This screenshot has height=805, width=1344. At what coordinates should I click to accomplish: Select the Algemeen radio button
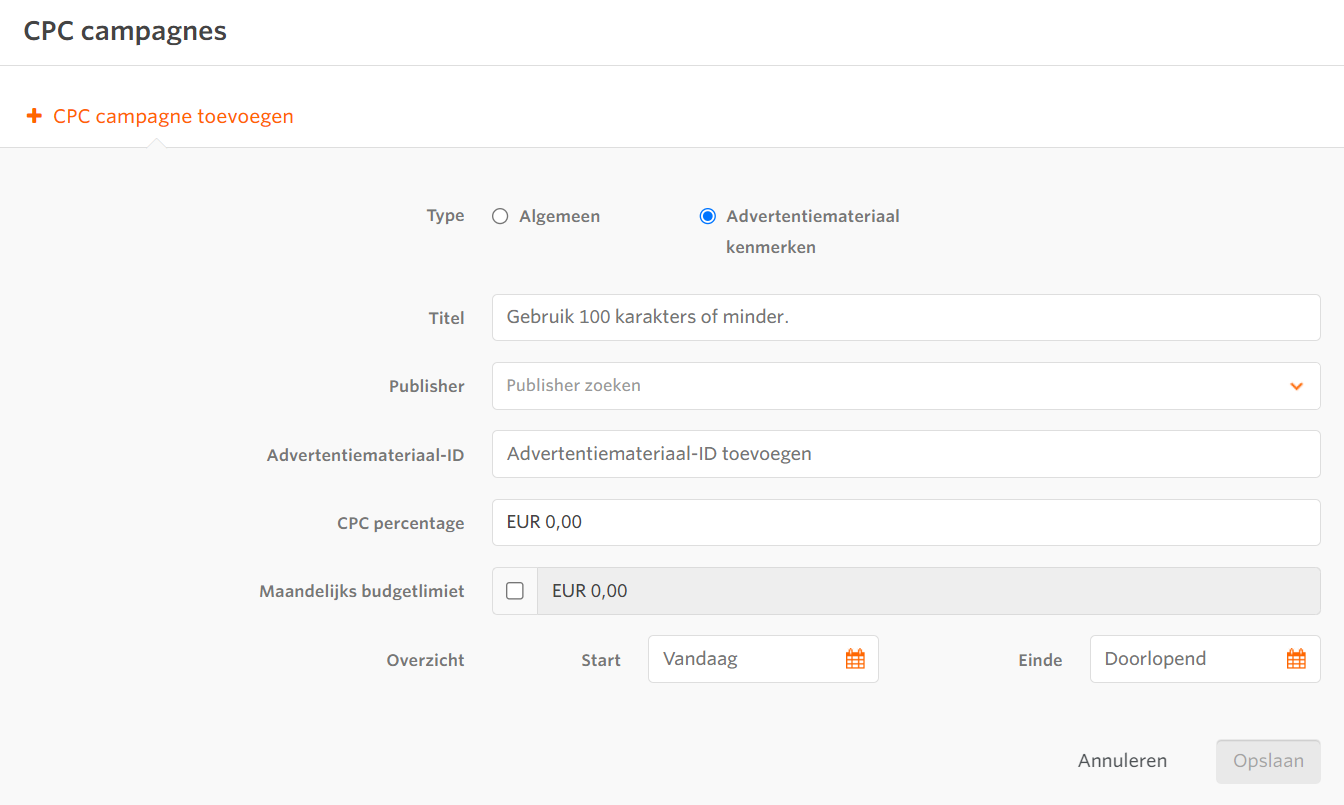[501, 216]
